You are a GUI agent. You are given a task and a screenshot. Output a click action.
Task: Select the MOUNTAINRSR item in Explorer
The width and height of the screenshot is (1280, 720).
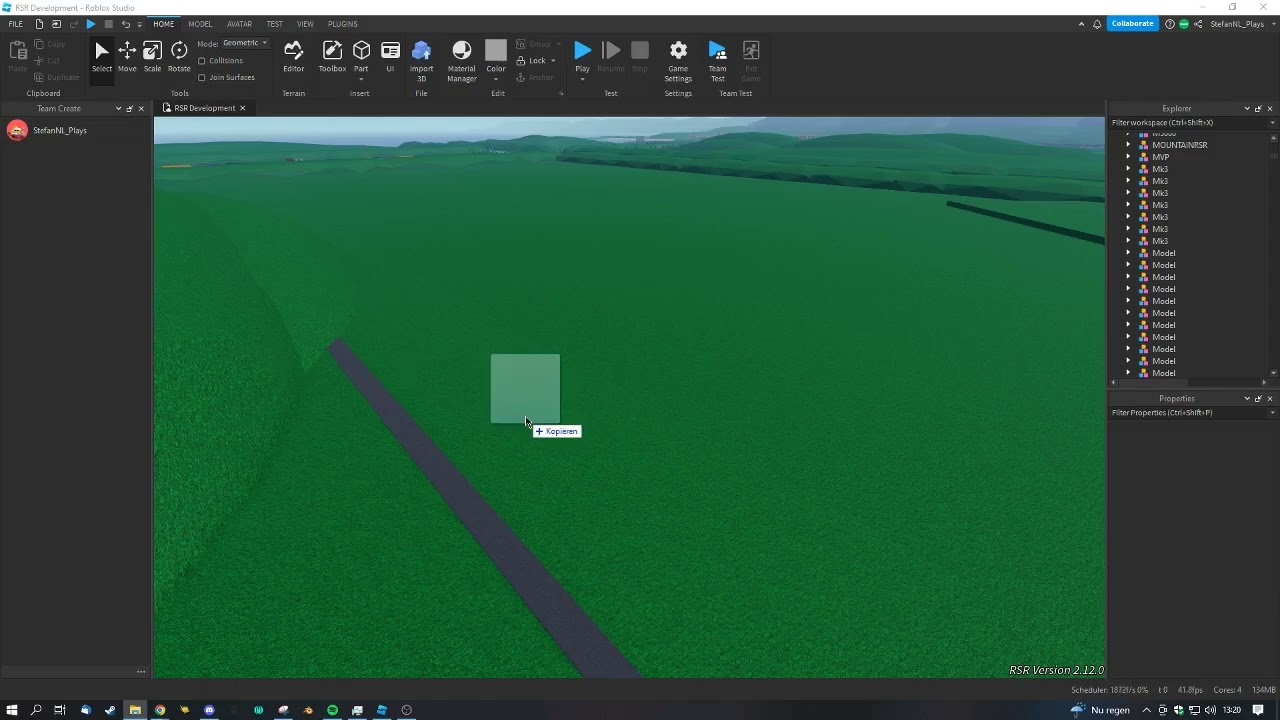click(x=1179, y=145)
